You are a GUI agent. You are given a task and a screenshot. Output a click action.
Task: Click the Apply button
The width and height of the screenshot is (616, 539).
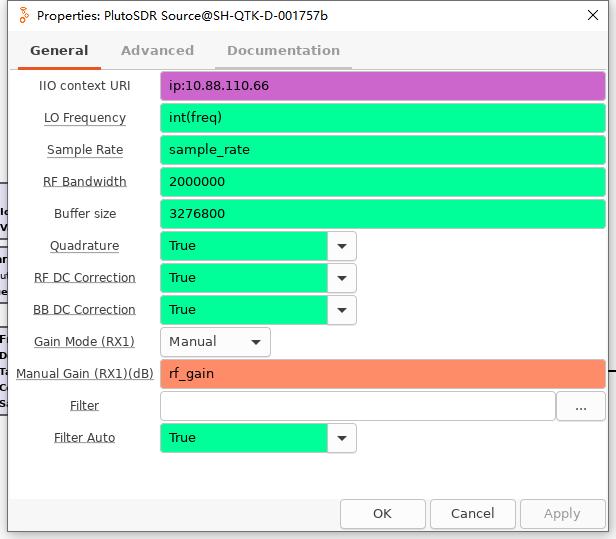click(563, 513)
